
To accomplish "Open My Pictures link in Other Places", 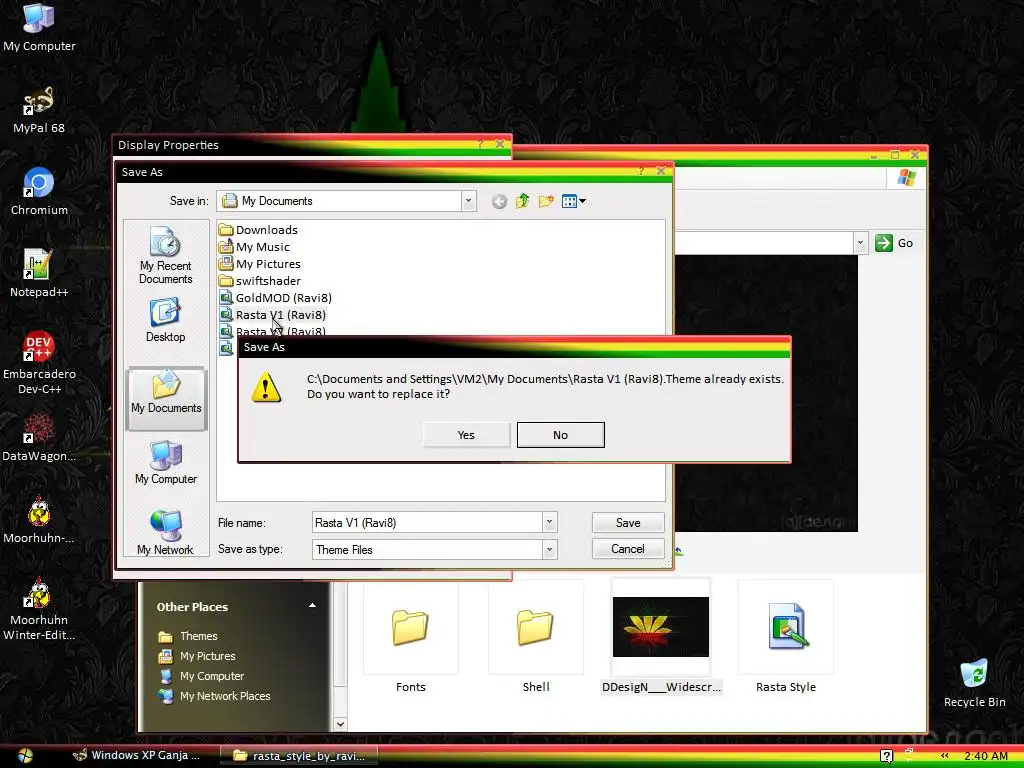I will coord(197,656).
